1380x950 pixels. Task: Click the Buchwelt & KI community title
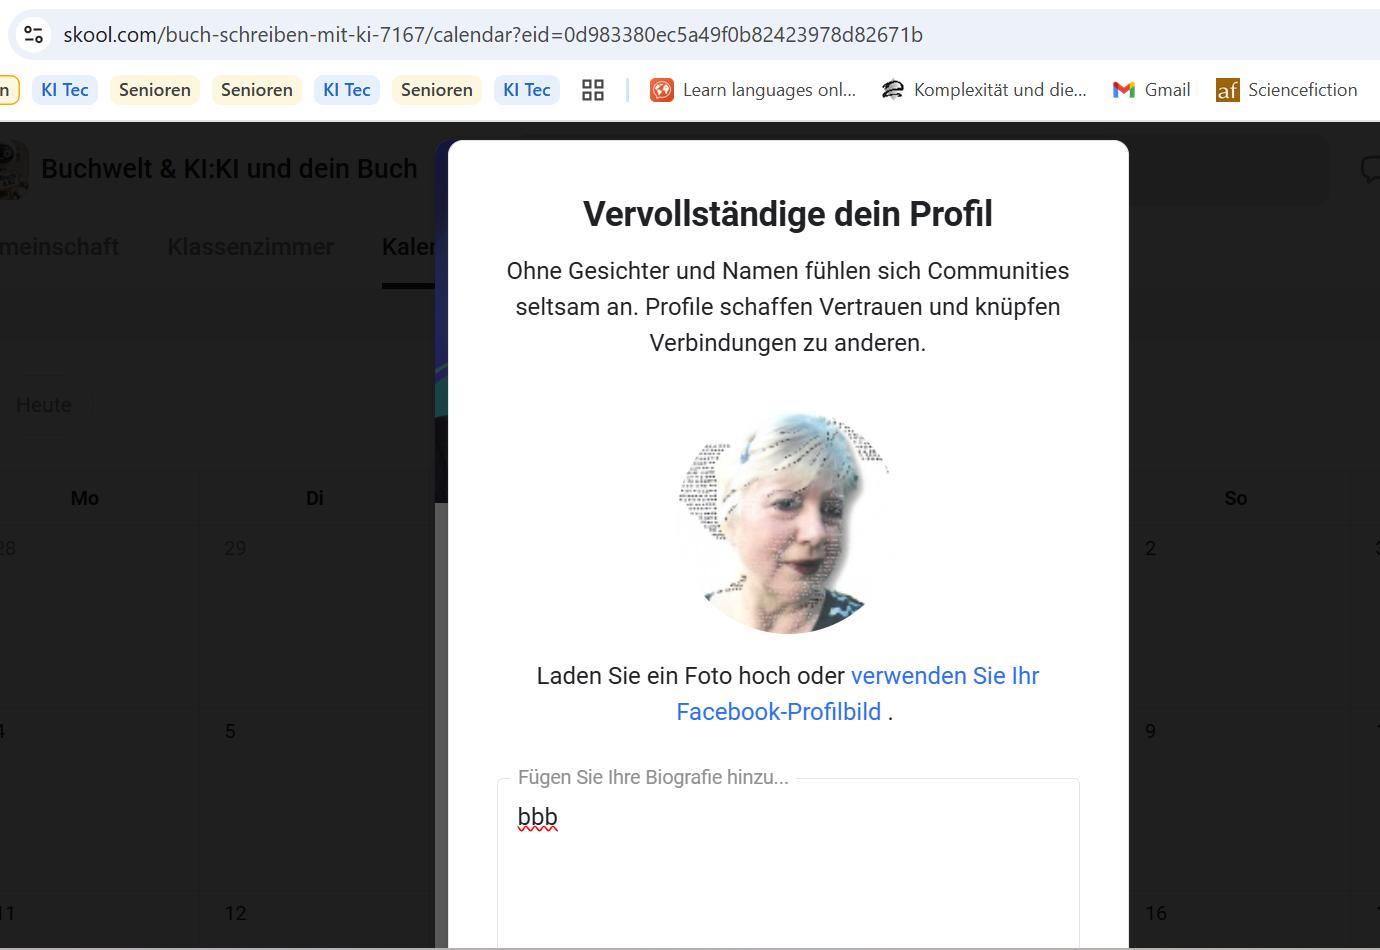point(229,169)
